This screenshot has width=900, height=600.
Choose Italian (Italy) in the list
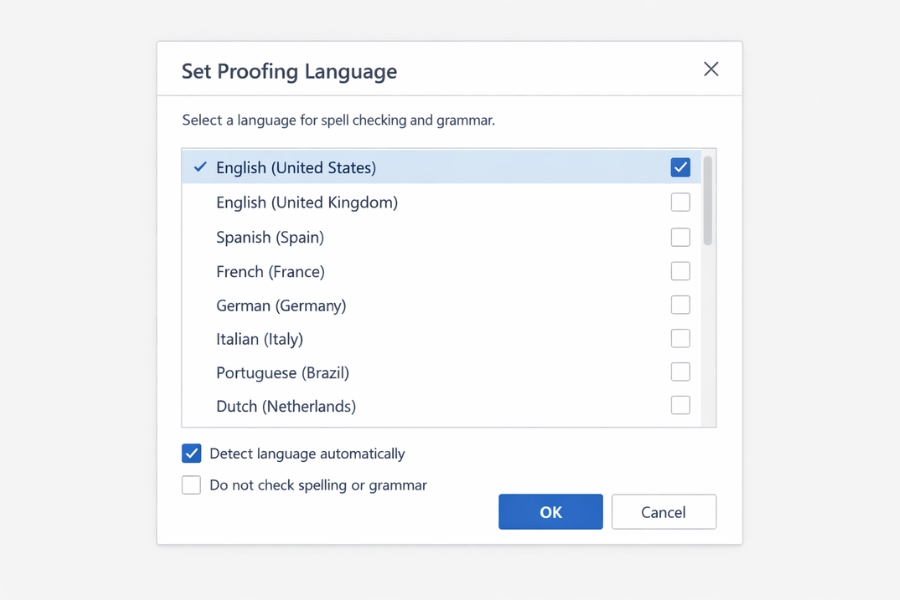pos(259,339)
